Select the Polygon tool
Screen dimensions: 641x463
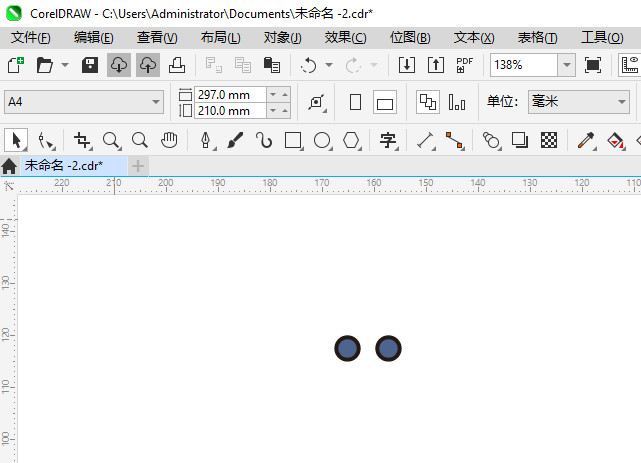pyautogui.click(x=351, y=141)
